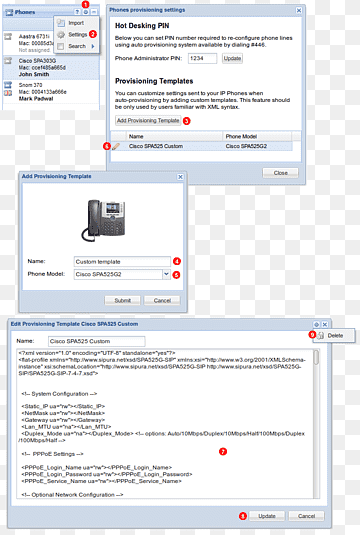Focus the Name field in Edit Provisioning Template

(x=97, y=341)
